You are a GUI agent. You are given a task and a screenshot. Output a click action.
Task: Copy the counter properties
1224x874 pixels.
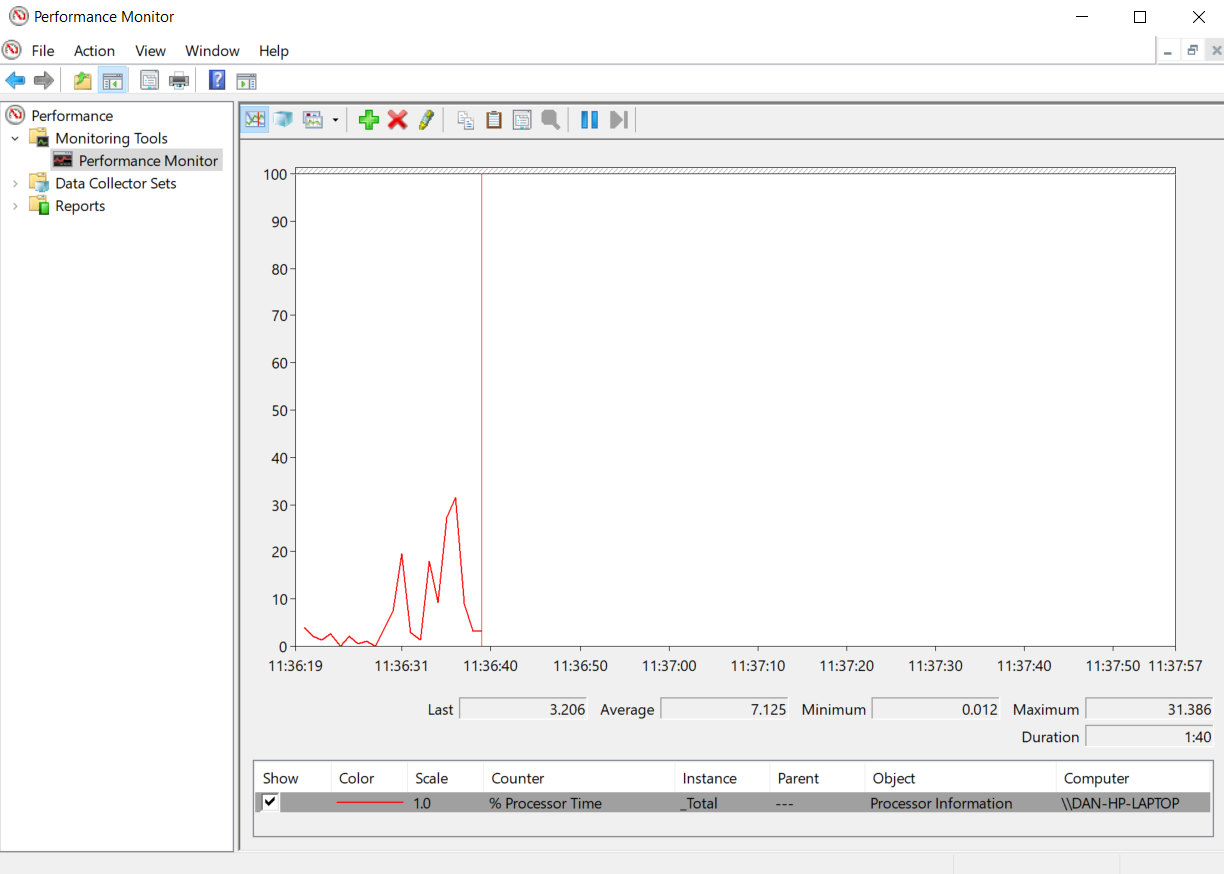[x=465, y=119]
